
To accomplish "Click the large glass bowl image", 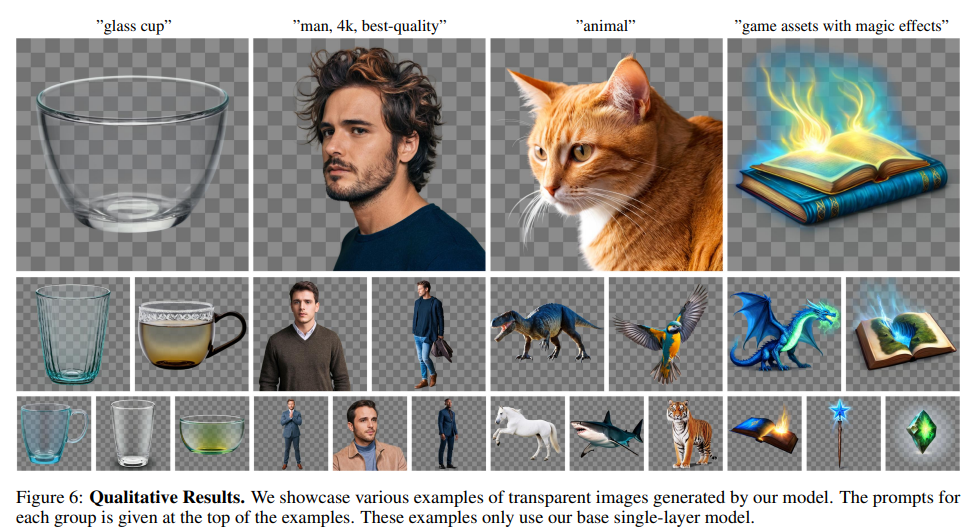I will click(132, 154).
